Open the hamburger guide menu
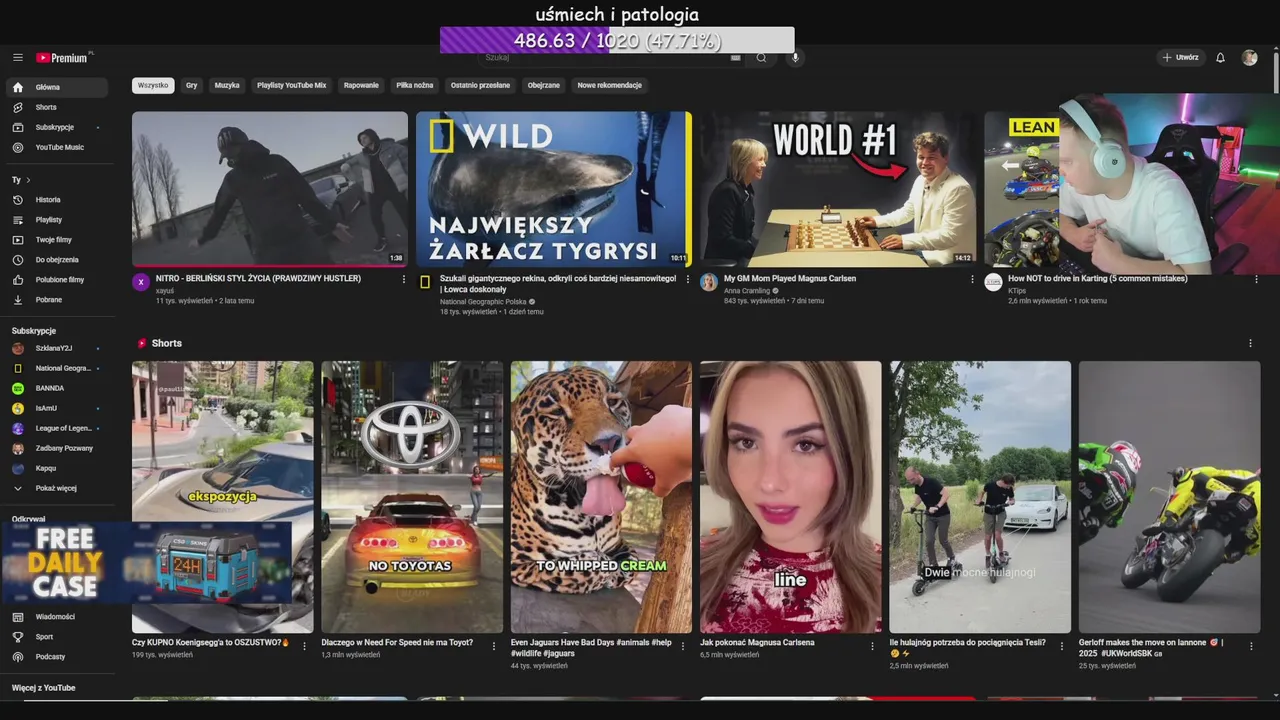The width and height of the screenshot is (1280, 720). tap(18, 58)
